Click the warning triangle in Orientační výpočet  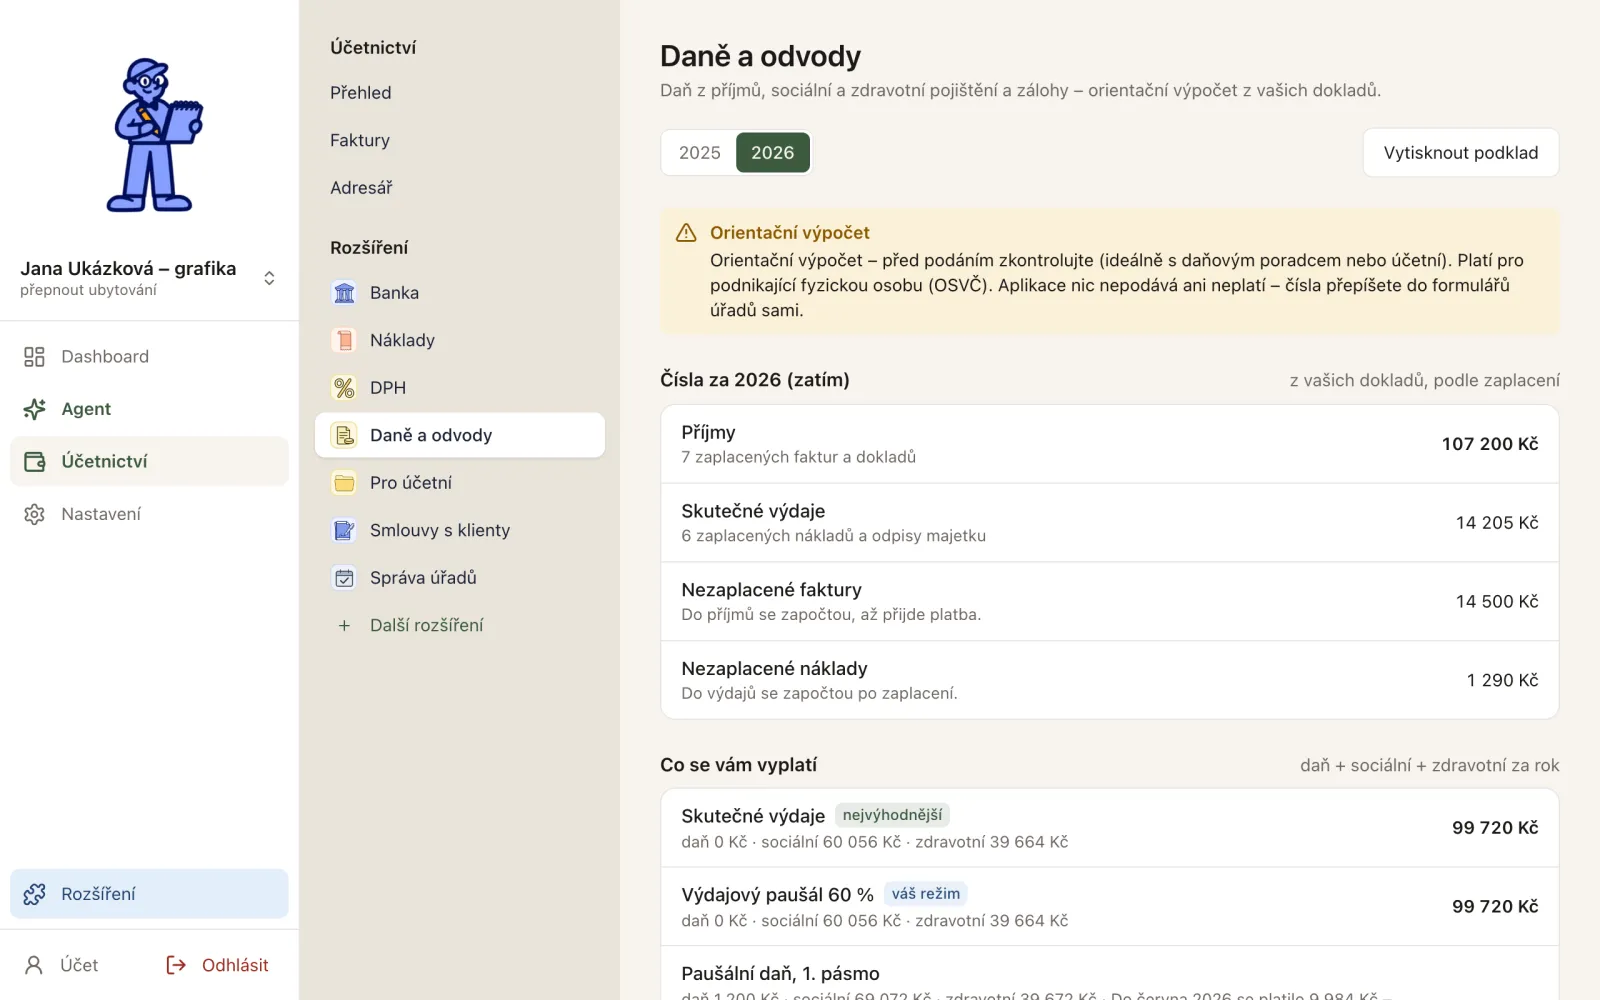686,233
